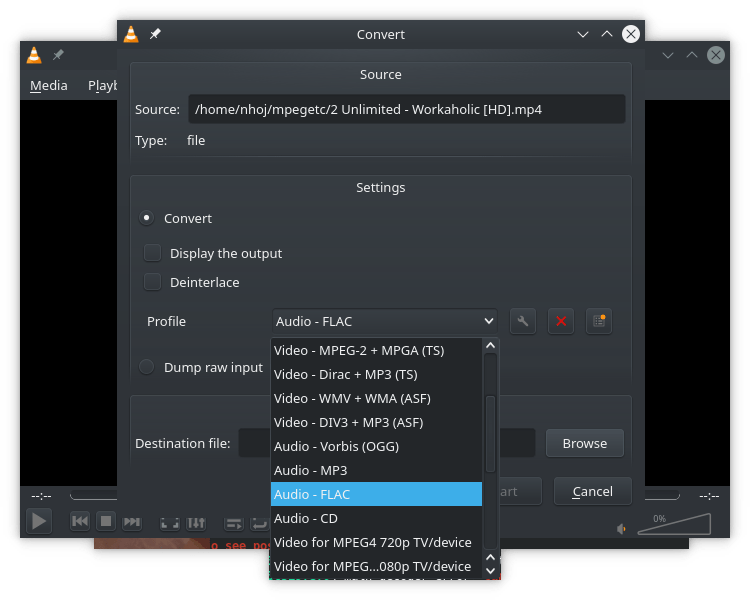Choose Video - DIV3 + MP3 (ASF) profile
This screenshot has height=600, width=750.
(376, 422)
